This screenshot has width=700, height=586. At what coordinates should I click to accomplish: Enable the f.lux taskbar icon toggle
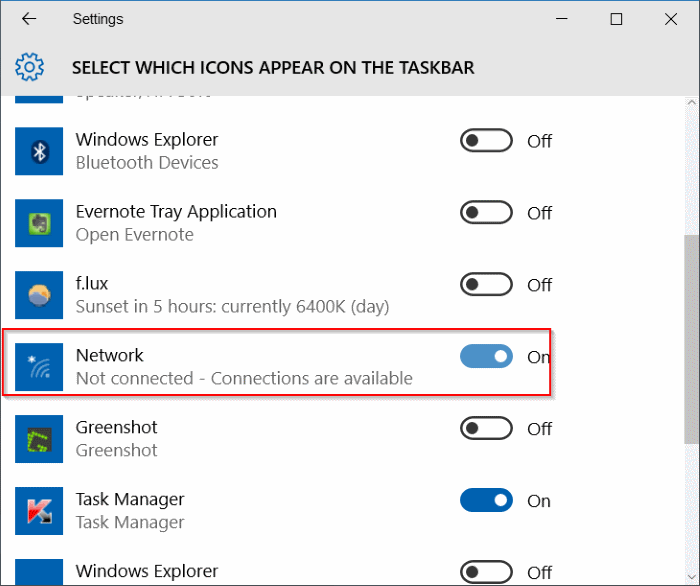(x=486, y=285)
